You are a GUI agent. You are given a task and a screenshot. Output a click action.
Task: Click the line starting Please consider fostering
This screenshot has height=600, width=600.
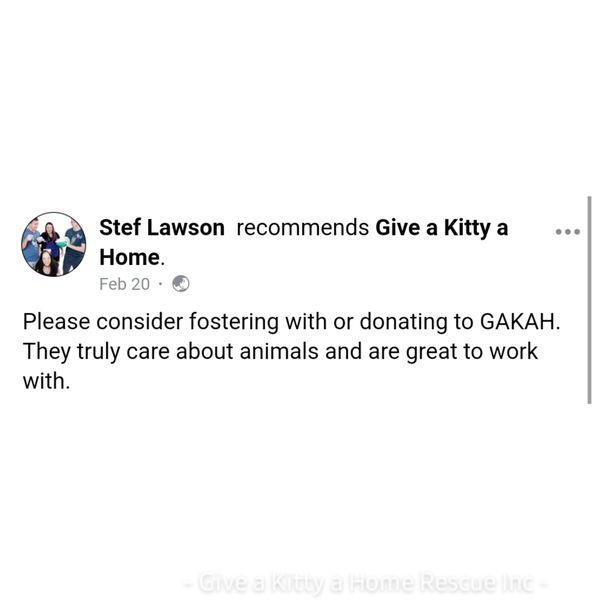point(292,321)
